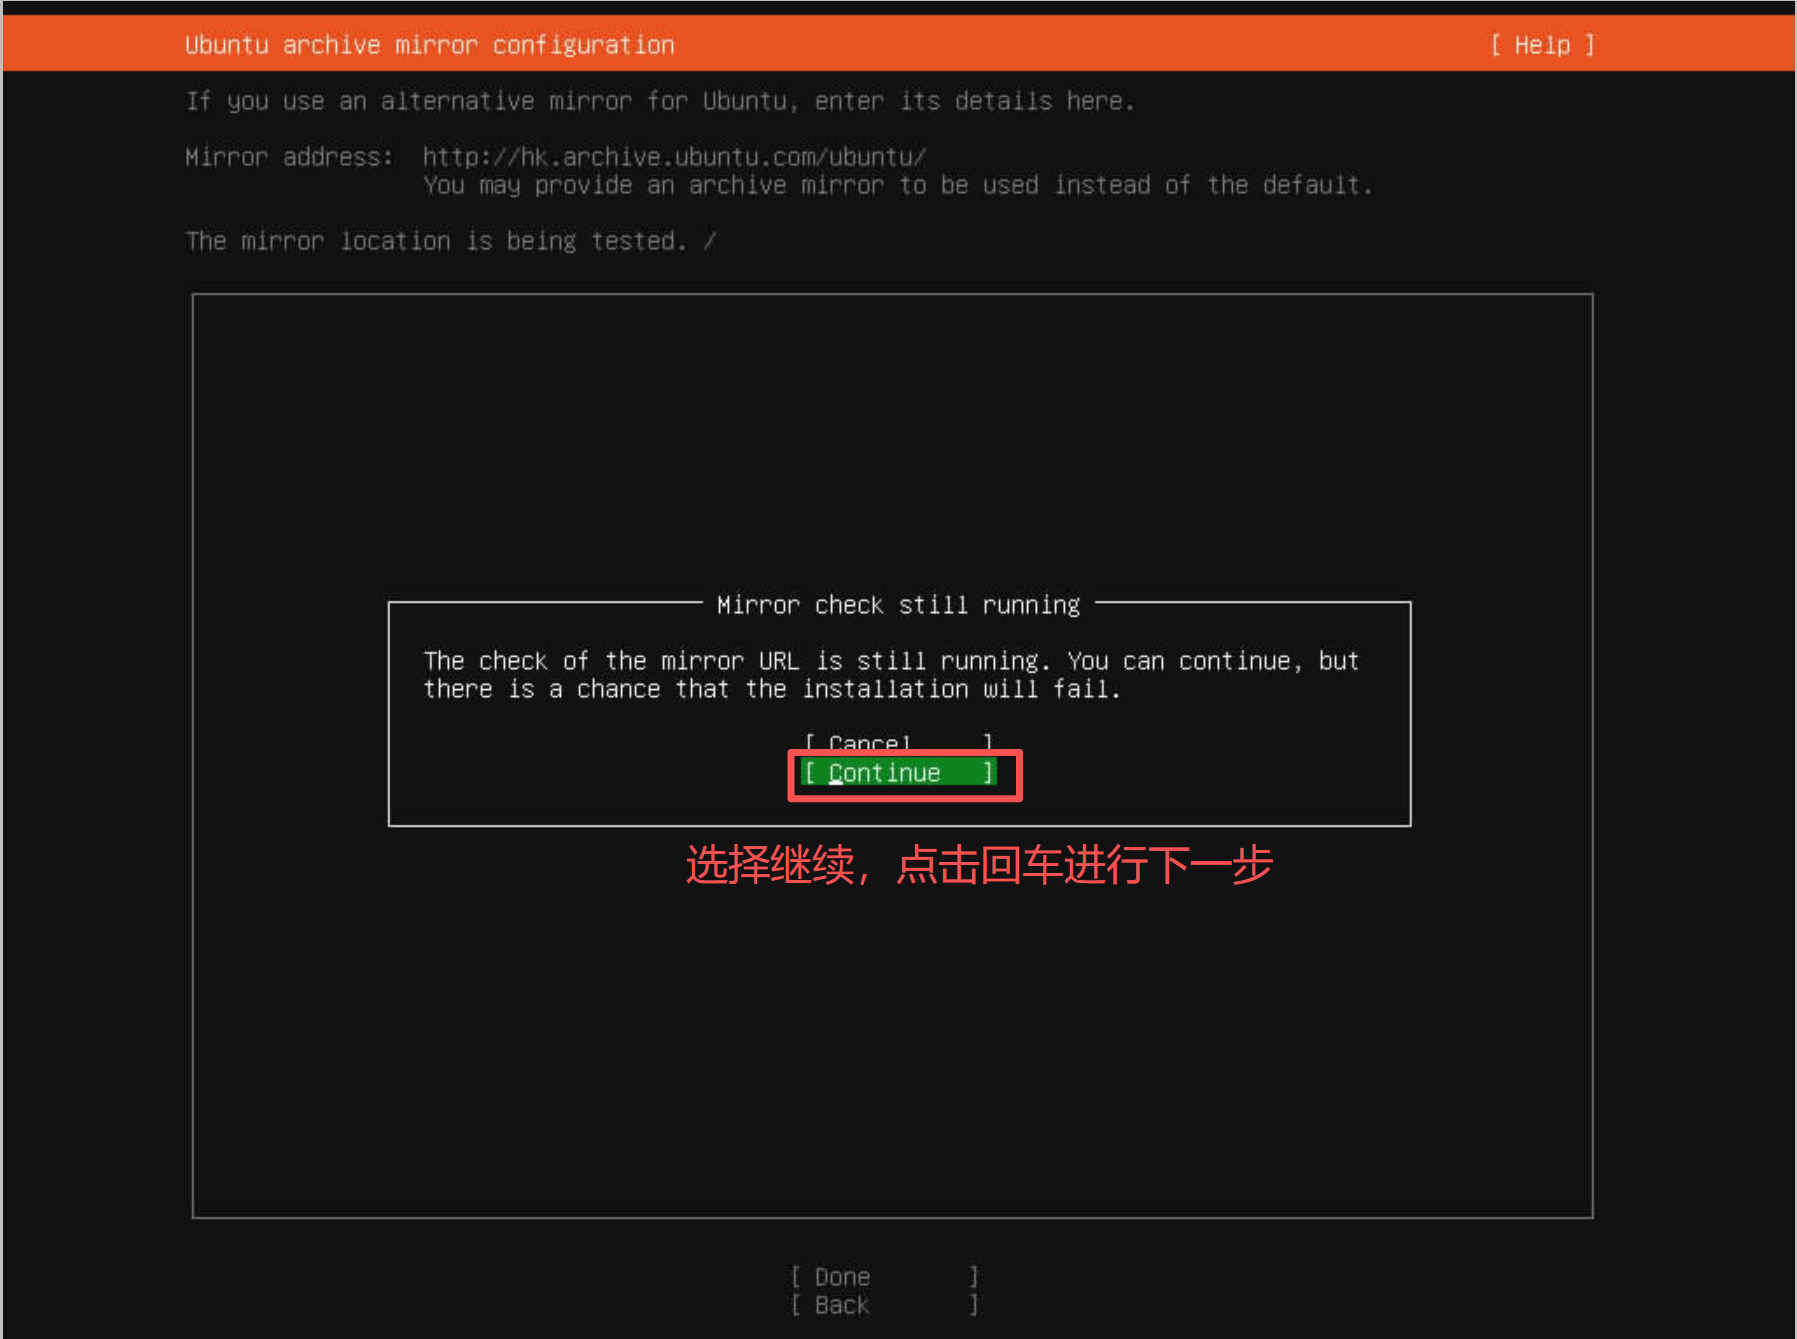Open the Help menu in the header
This screenshot has height=1339, width=1797.
coord(1541,45)
